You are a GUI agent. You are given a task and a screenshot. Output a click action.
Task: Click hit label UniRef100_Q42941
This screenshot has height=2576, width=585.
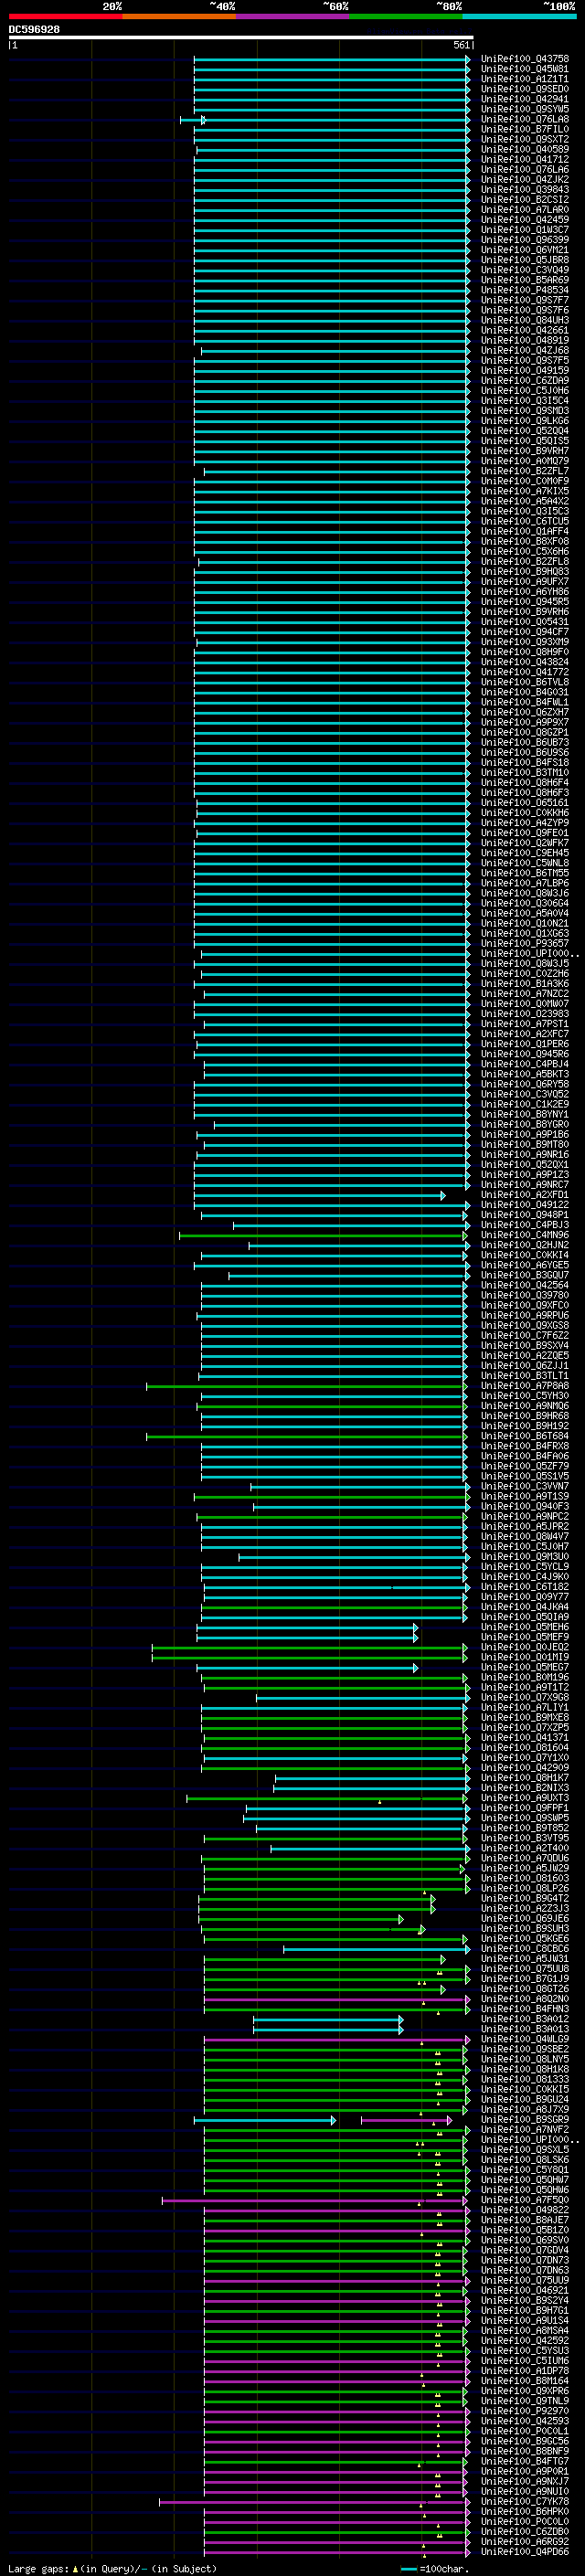click(x=525, y=99)
